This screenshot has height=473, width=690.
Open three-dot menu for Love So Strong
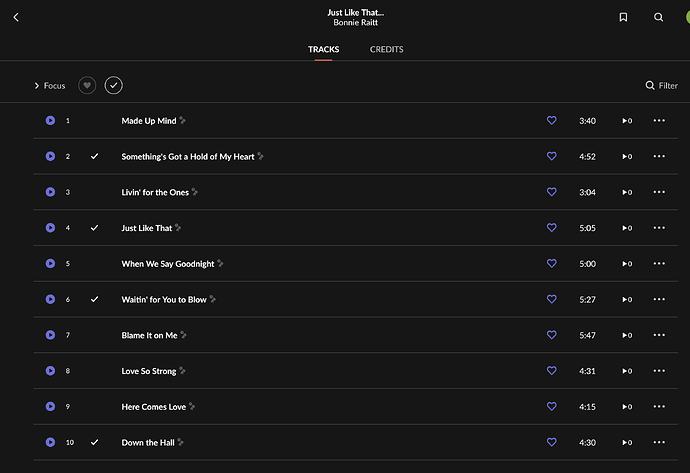659,370
